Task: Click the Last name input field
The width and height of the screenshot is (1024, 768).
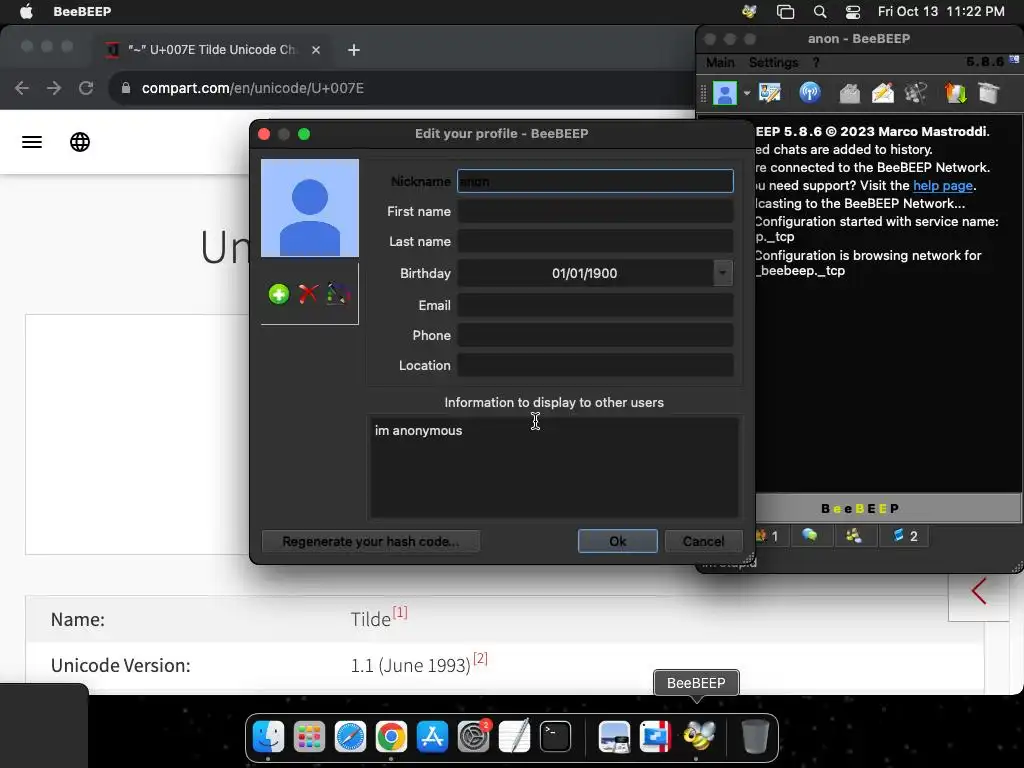Action: click(595, 242)
